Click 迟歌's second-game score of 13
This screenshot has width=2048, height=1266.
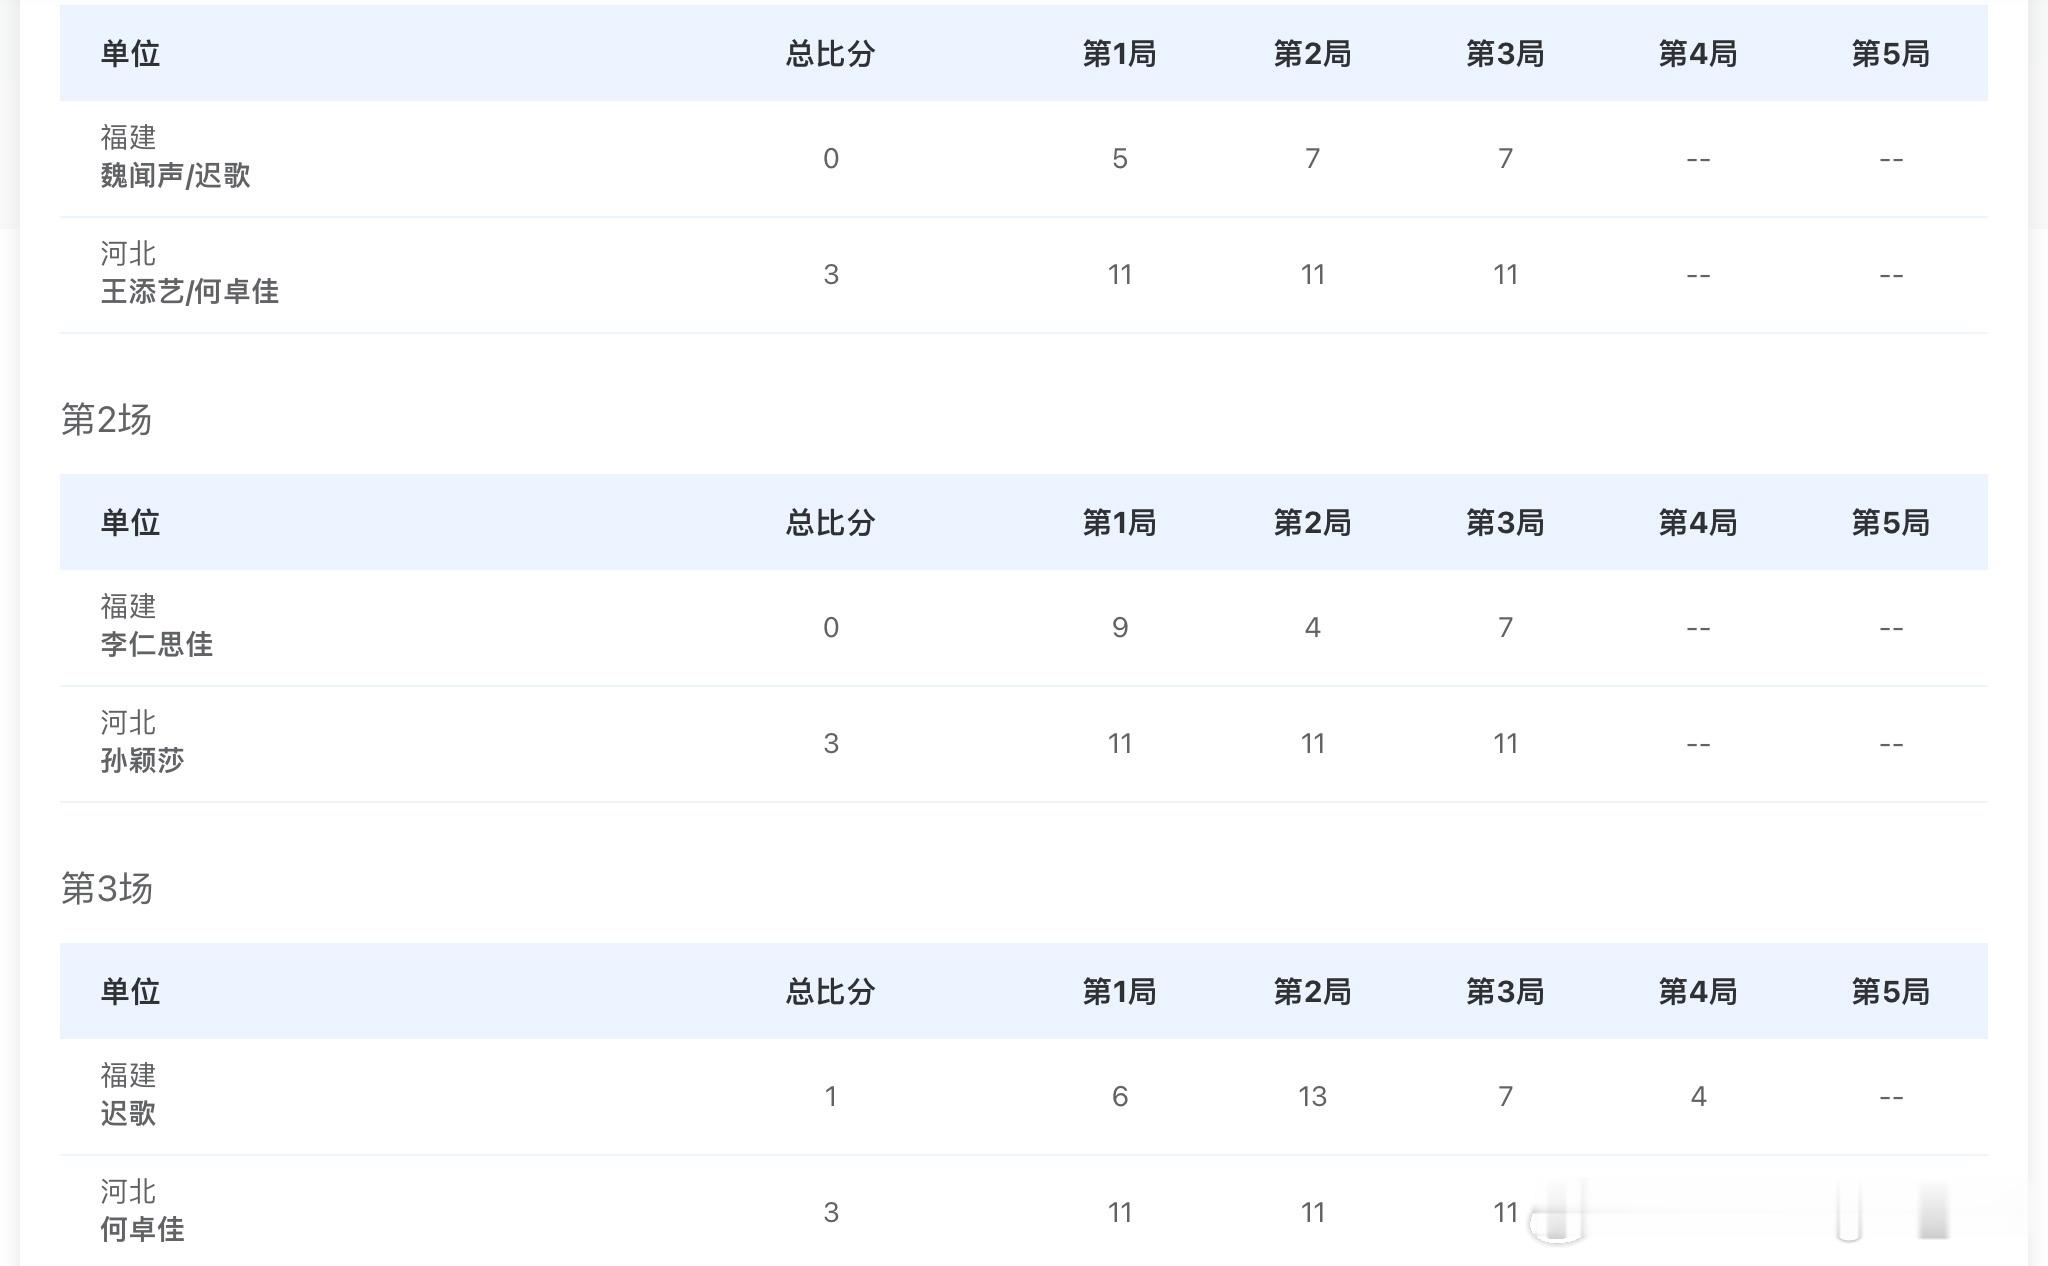coord(1312,1097)
